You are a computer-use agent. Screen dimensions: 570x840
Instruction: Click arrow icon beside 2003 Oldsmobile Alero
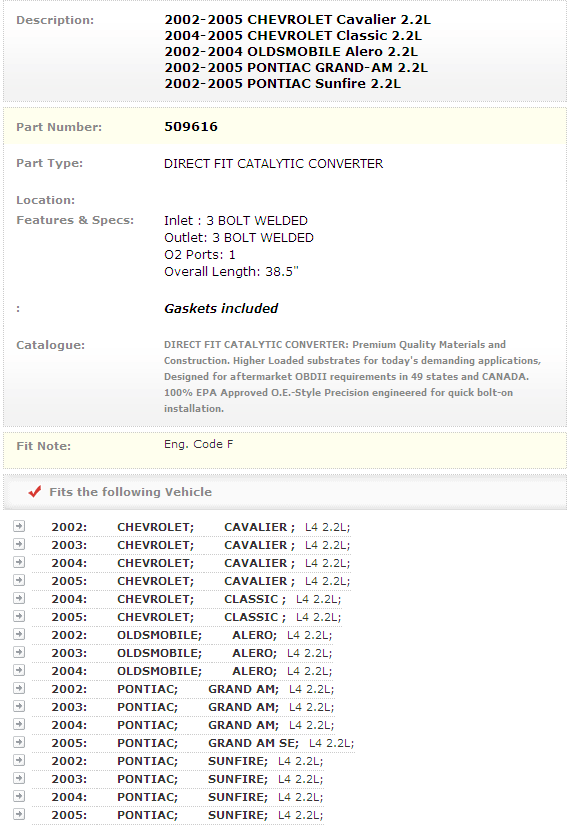[x=19, y=652]
